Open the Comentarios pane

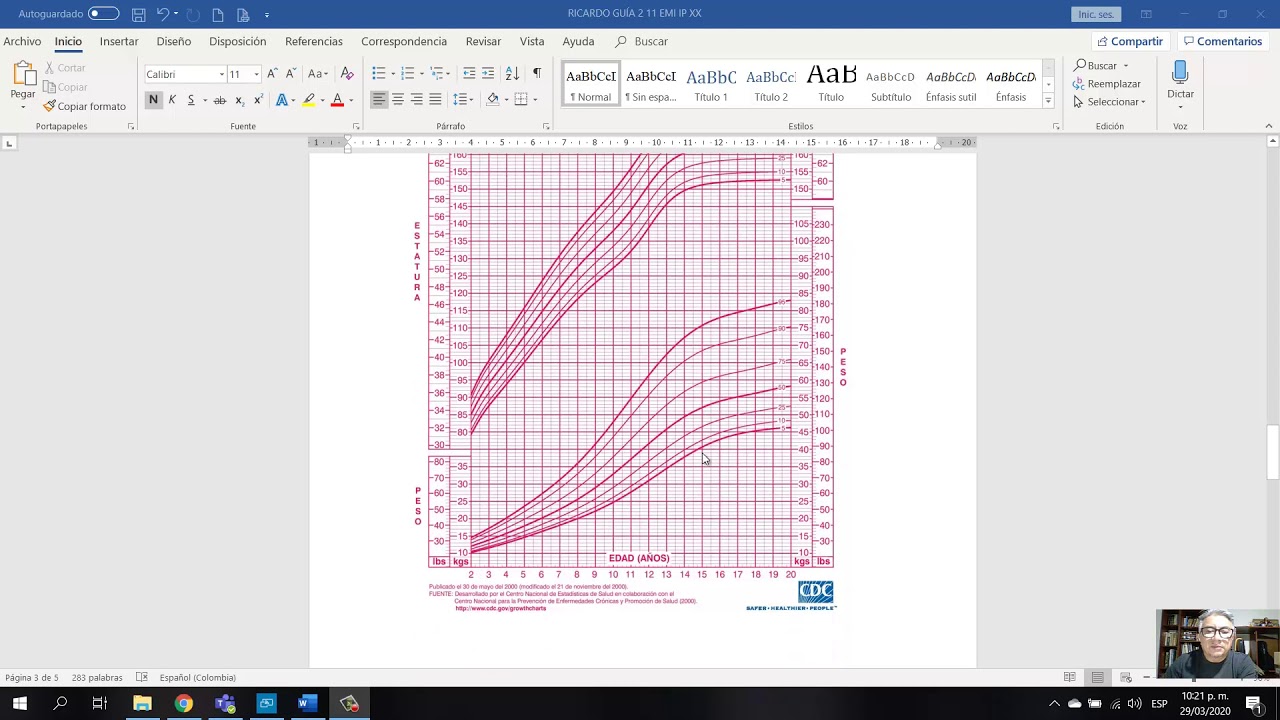pyautogui.click(x=1222, y=41)
